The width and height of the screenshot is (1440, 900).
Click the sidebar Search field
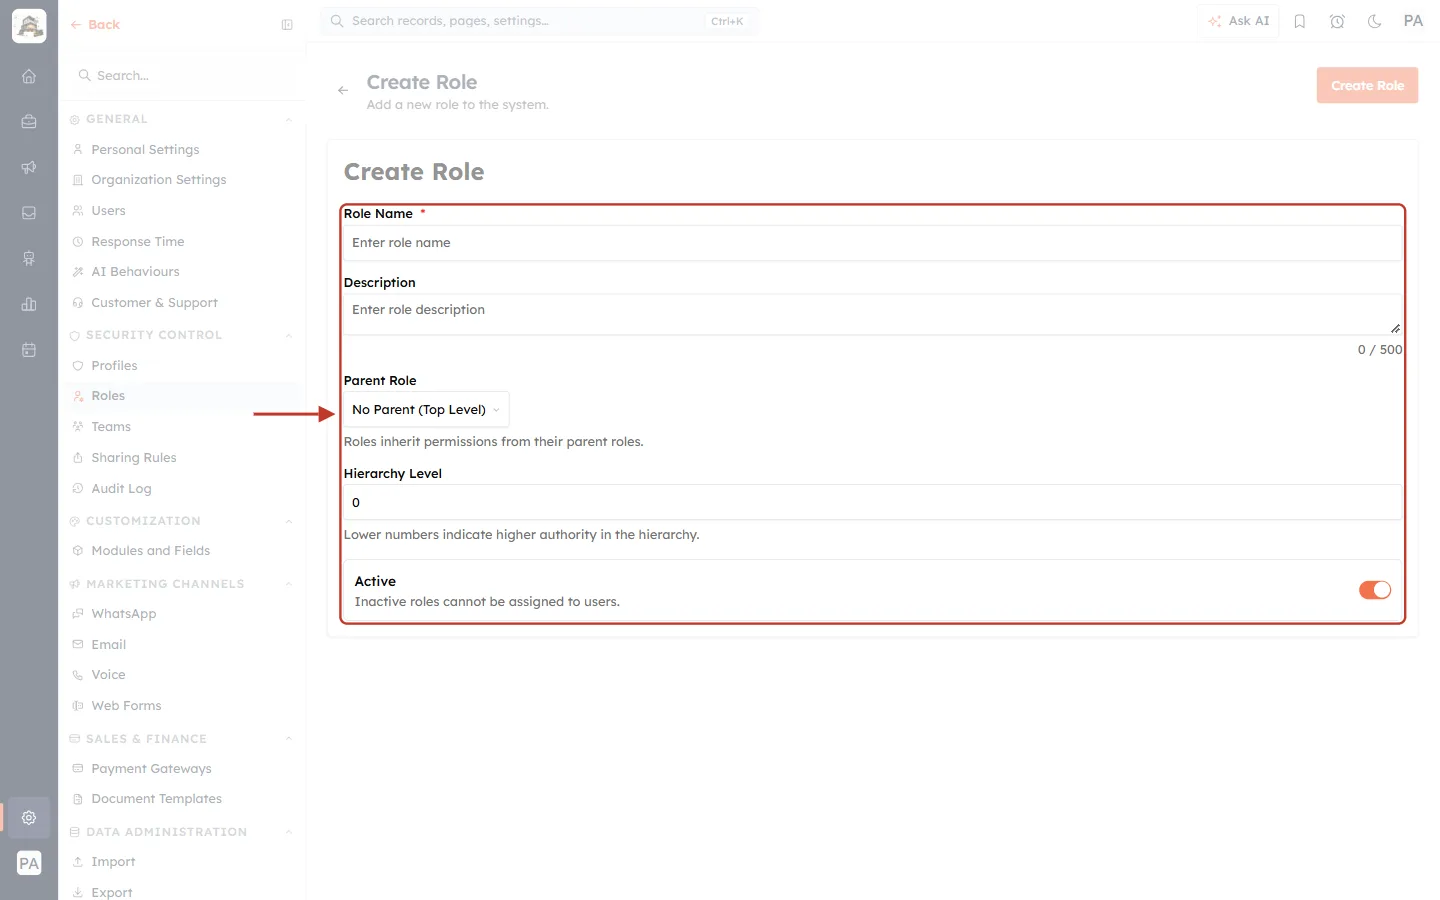tap(182, 76)
